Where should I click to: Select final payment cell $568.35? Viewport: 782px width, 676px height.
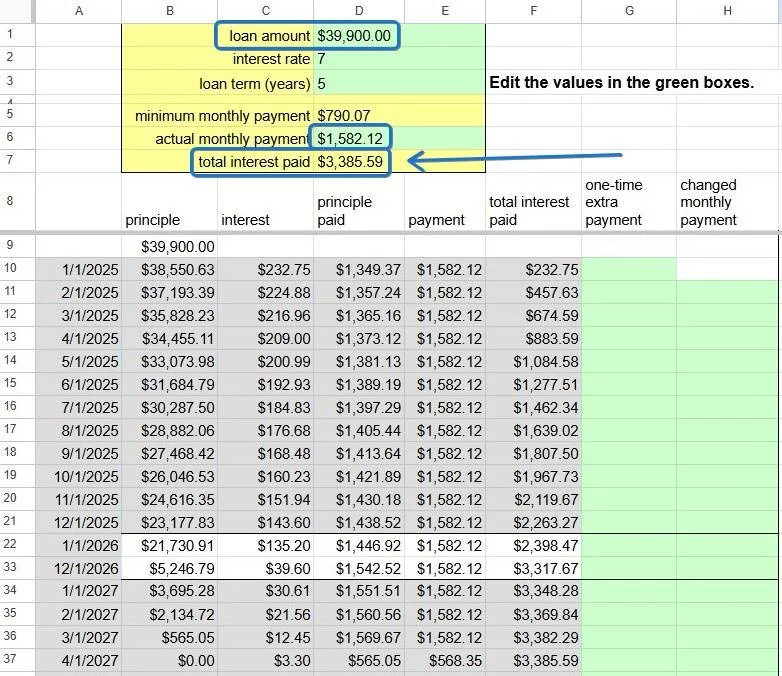(x=445, y=660)
